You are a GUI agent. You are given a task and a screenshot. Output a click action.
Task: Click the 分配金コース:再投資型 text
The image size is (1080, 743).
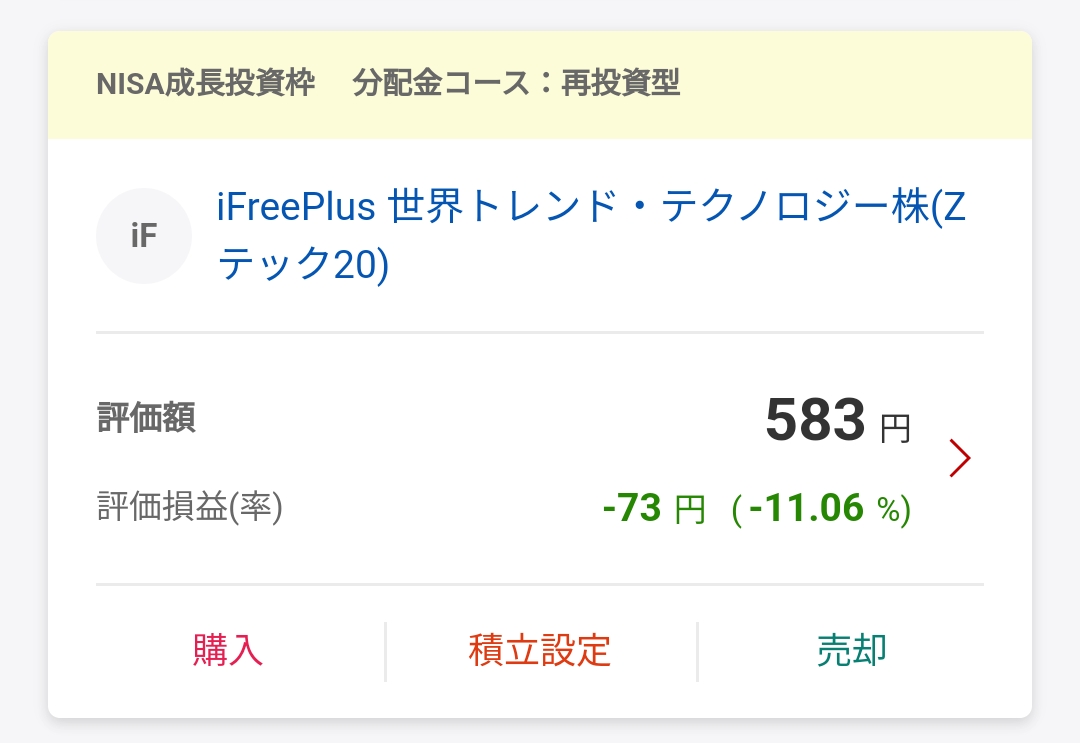click(x=517, y=83)
